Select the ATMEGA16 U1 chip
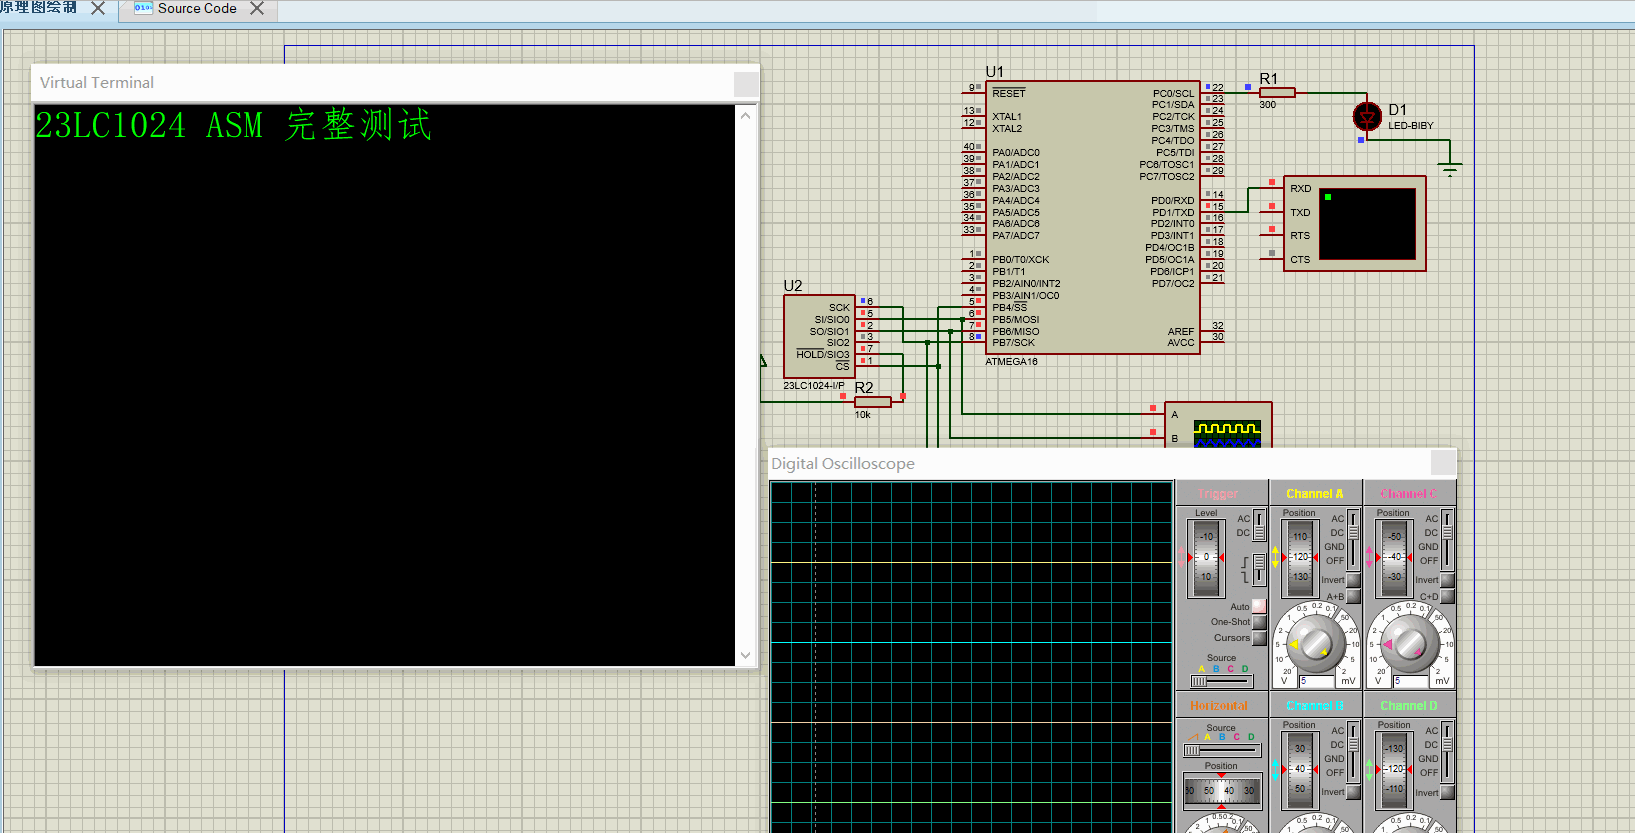The height and width of the screenshot is (833, 1635). [1092, 217]
